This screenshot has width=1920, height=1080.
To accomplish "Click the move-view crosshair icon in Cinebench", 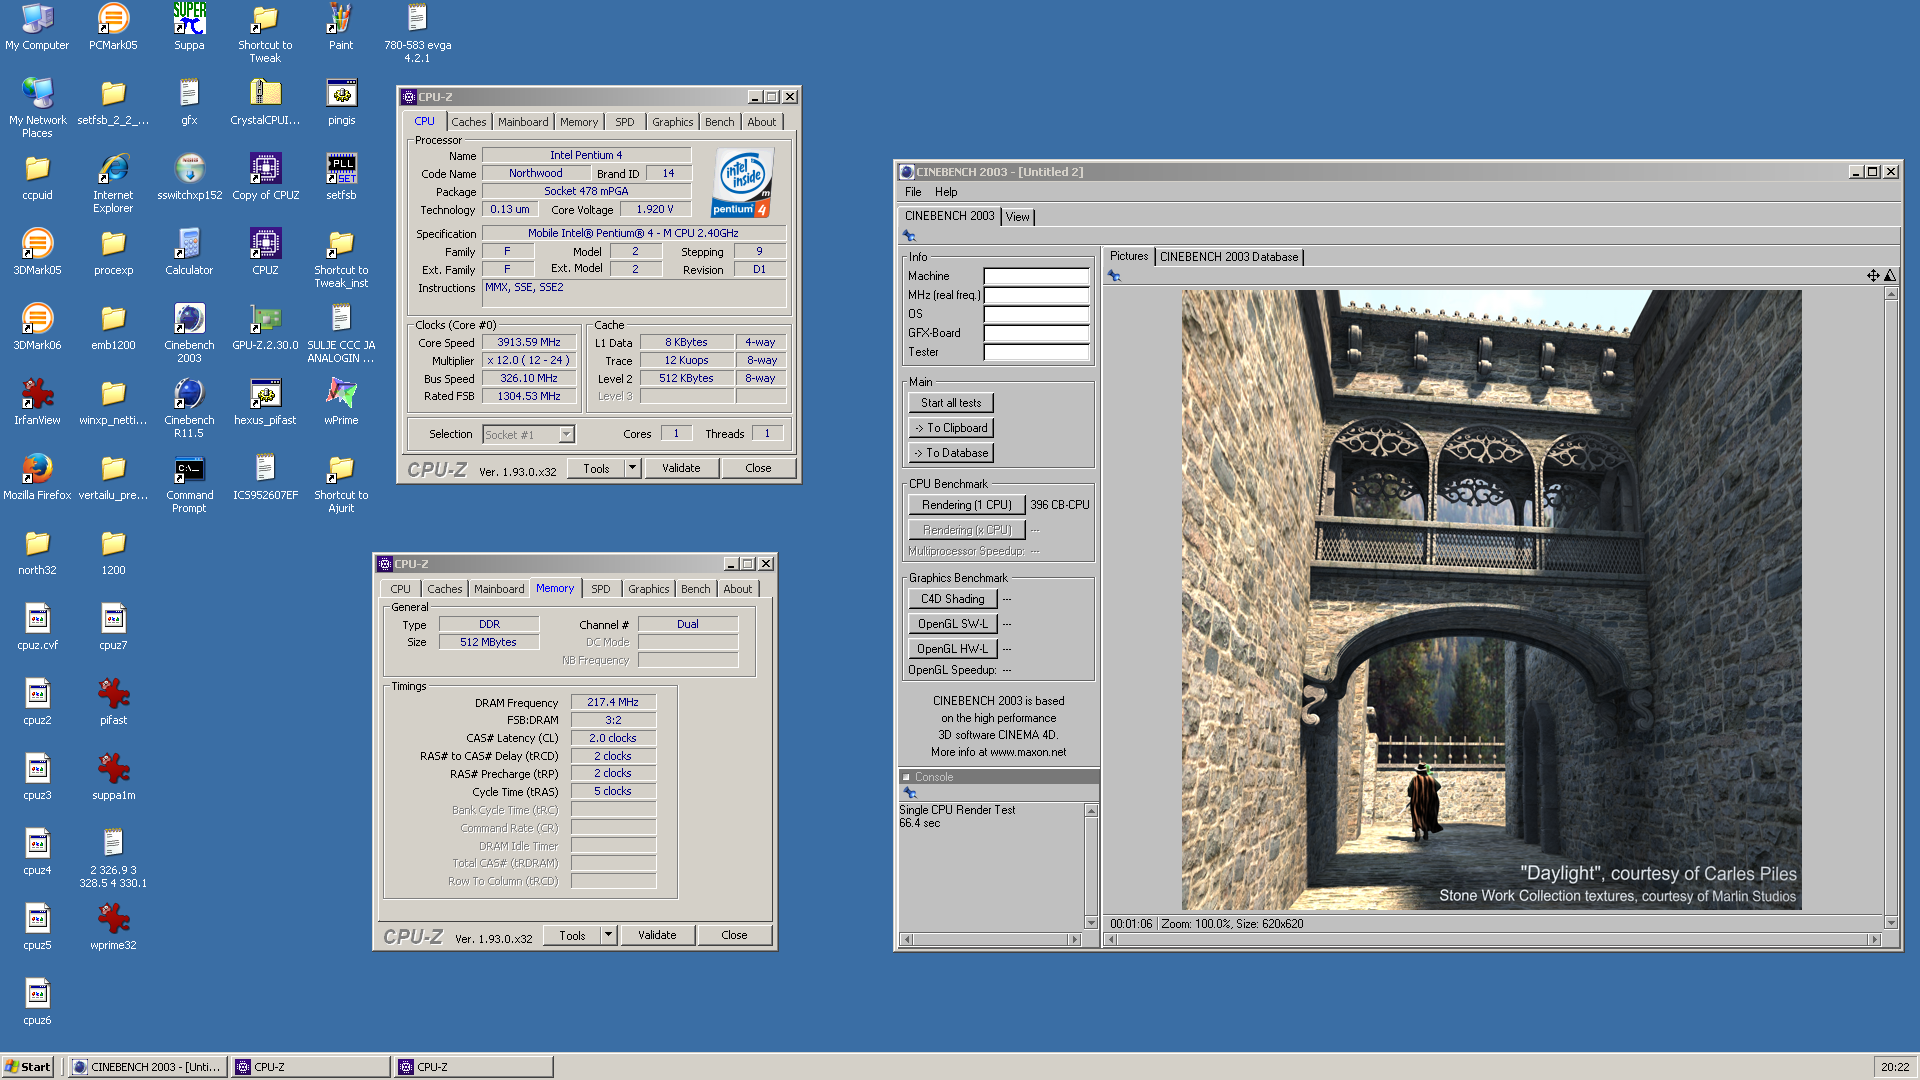I will (1872, 276).
